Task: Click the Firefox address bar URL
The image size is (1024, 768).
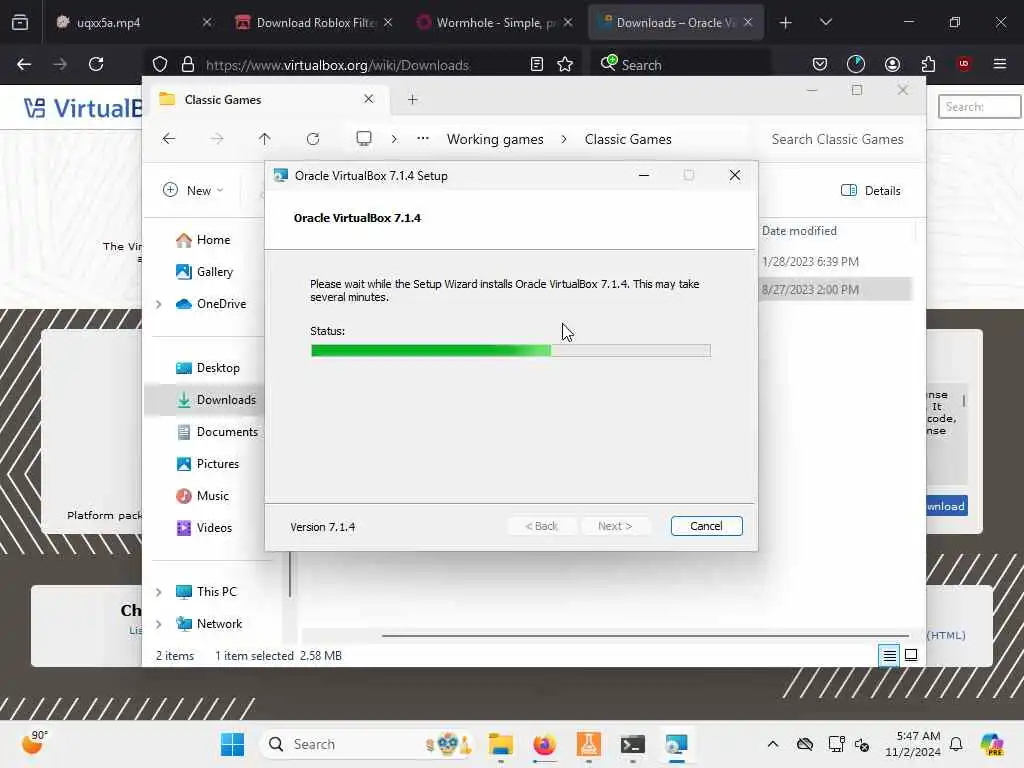Action: point(337,65)
